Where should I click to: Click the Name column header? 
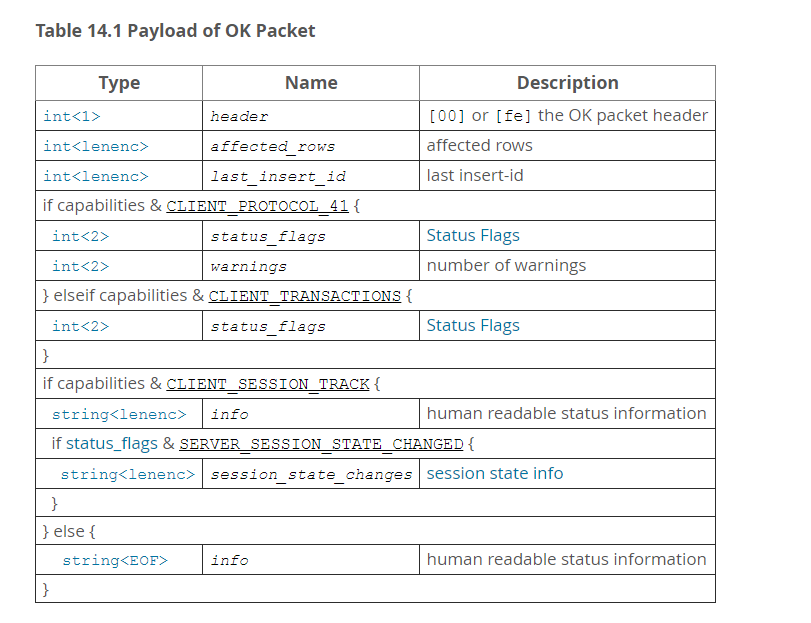311,83
